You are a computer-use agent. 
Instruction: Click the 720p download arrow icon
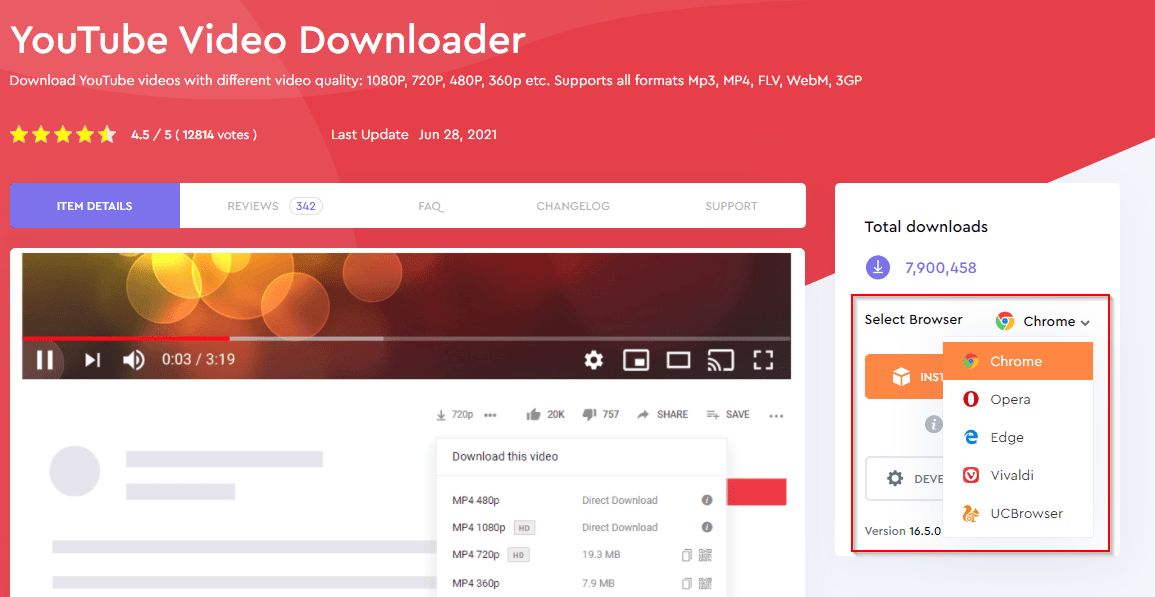pos(440,415)
